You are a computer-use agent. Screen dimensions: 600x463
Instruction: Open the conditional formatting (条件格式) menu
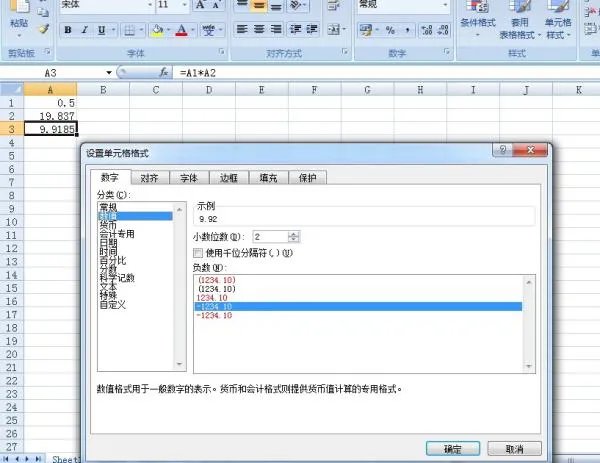coord(478,19)
